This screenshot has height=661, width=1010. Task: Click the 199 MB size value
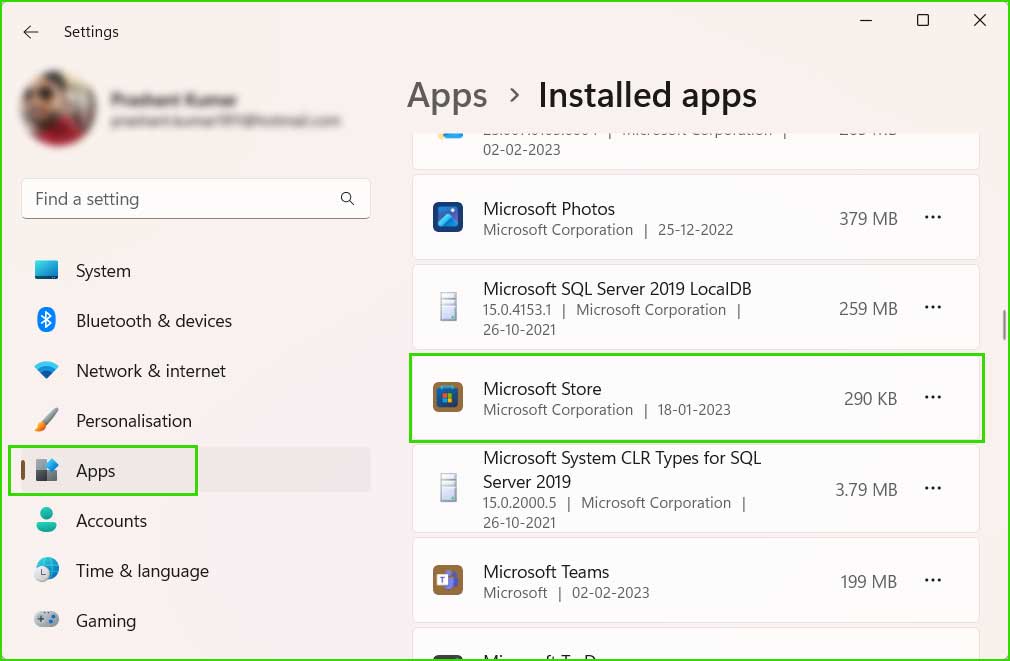click(x=868, y=582)
